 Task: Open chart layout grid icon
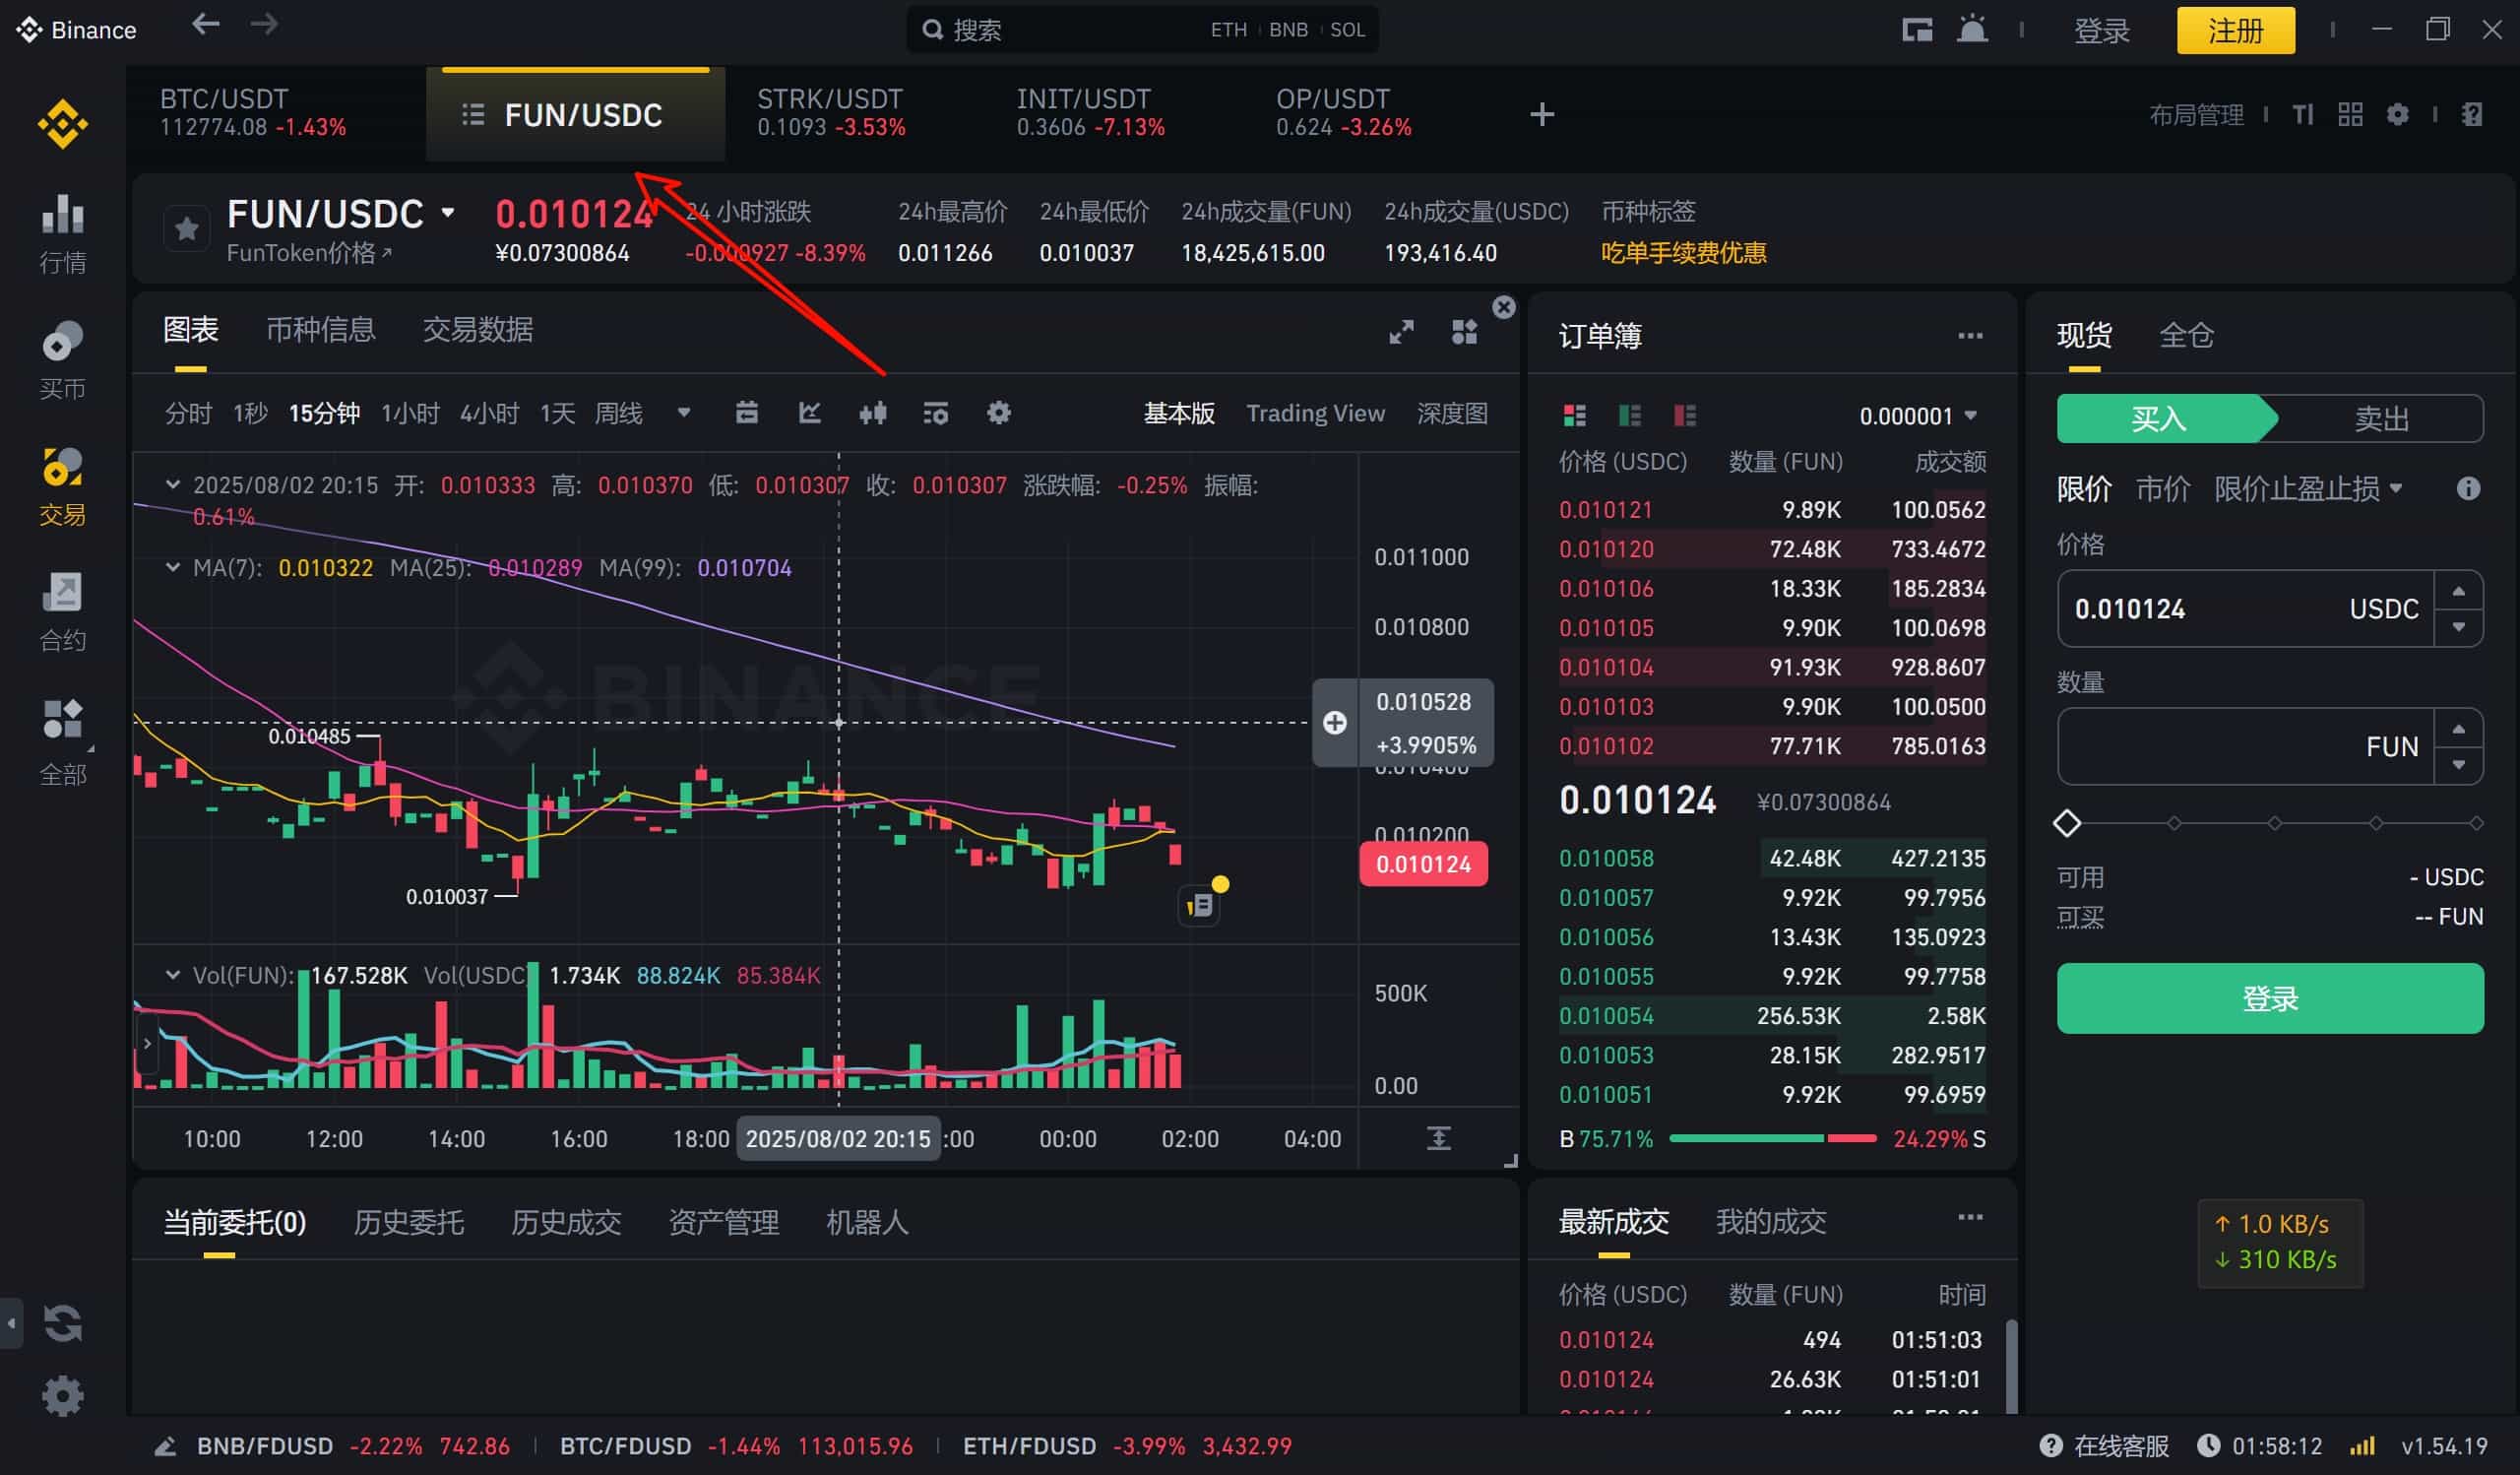pyautogui.click(x=1464, y=332)
